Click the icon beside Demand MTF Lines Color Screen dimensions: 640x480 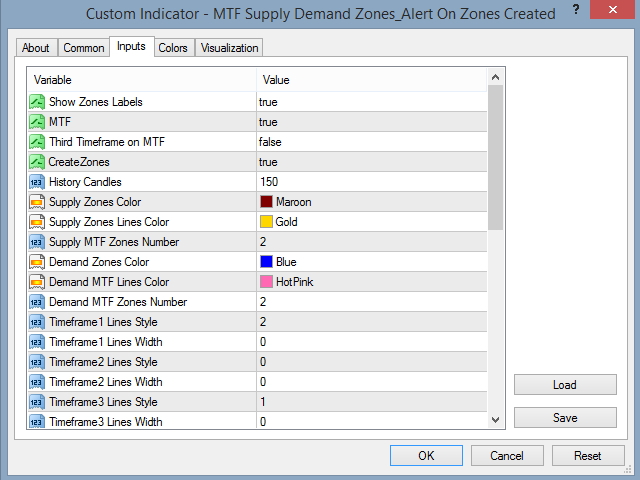point(37,282)
